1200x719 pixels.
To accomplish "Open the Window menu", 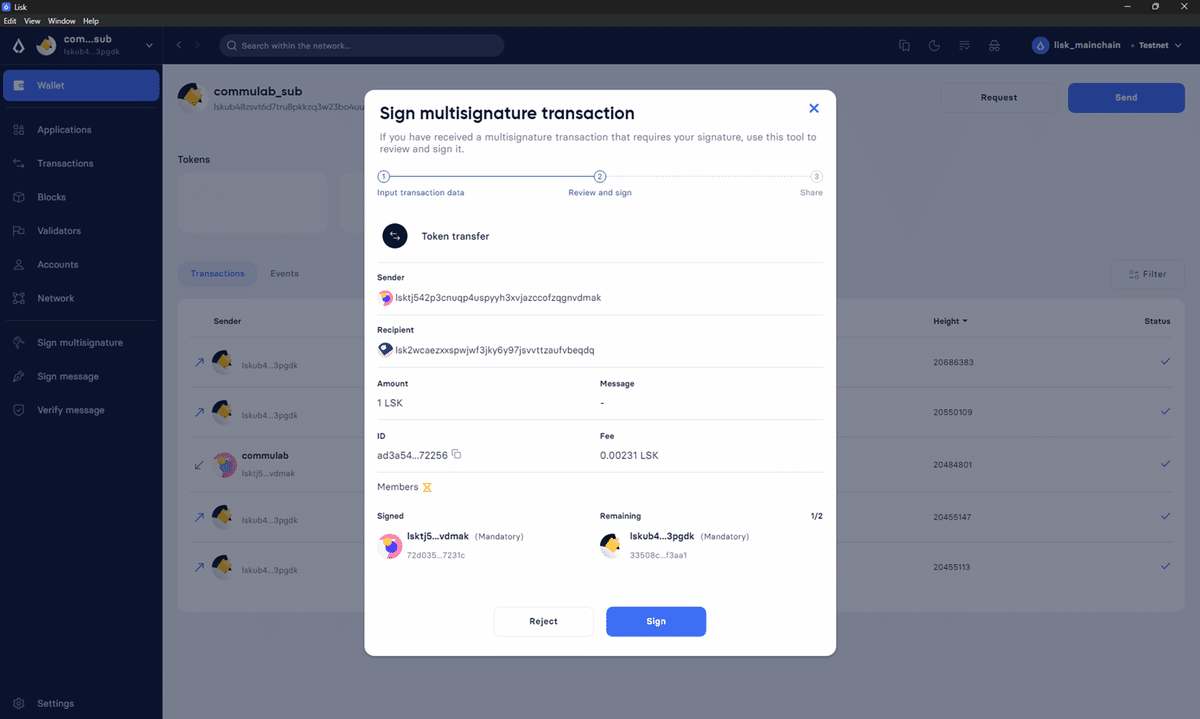I will [61, 21].
